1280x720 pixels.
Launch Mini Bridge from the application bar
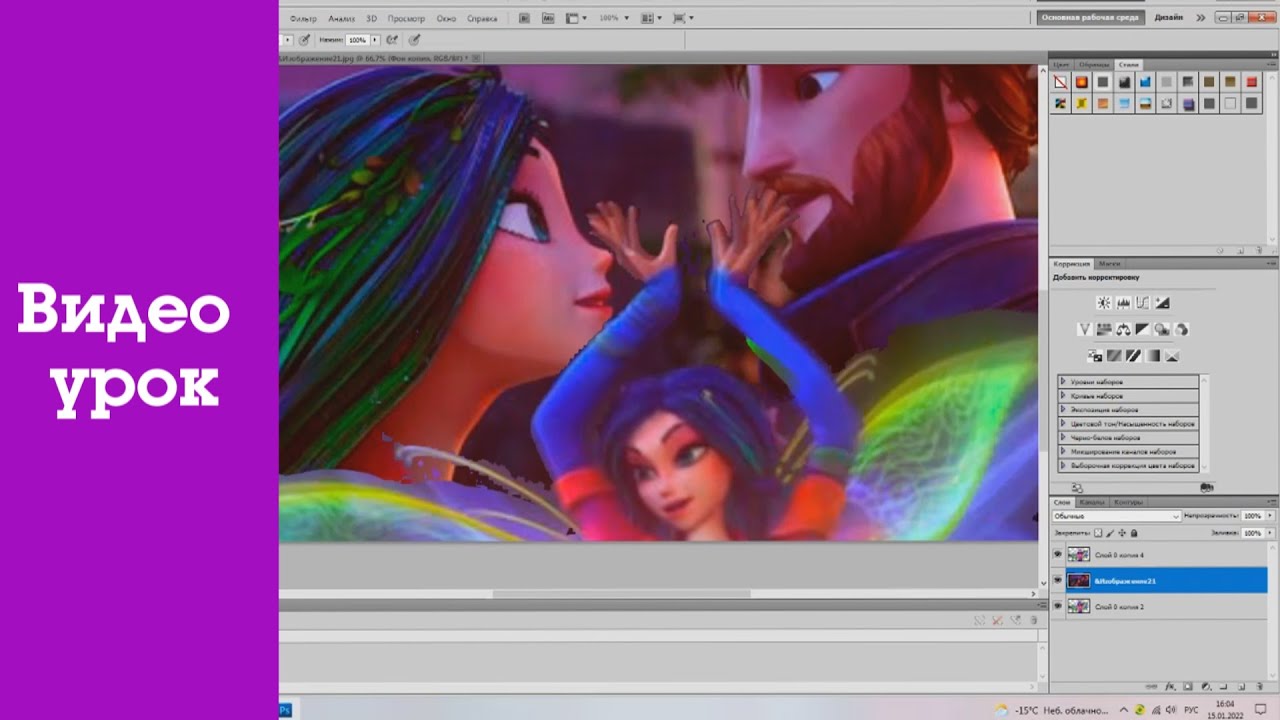548,18
